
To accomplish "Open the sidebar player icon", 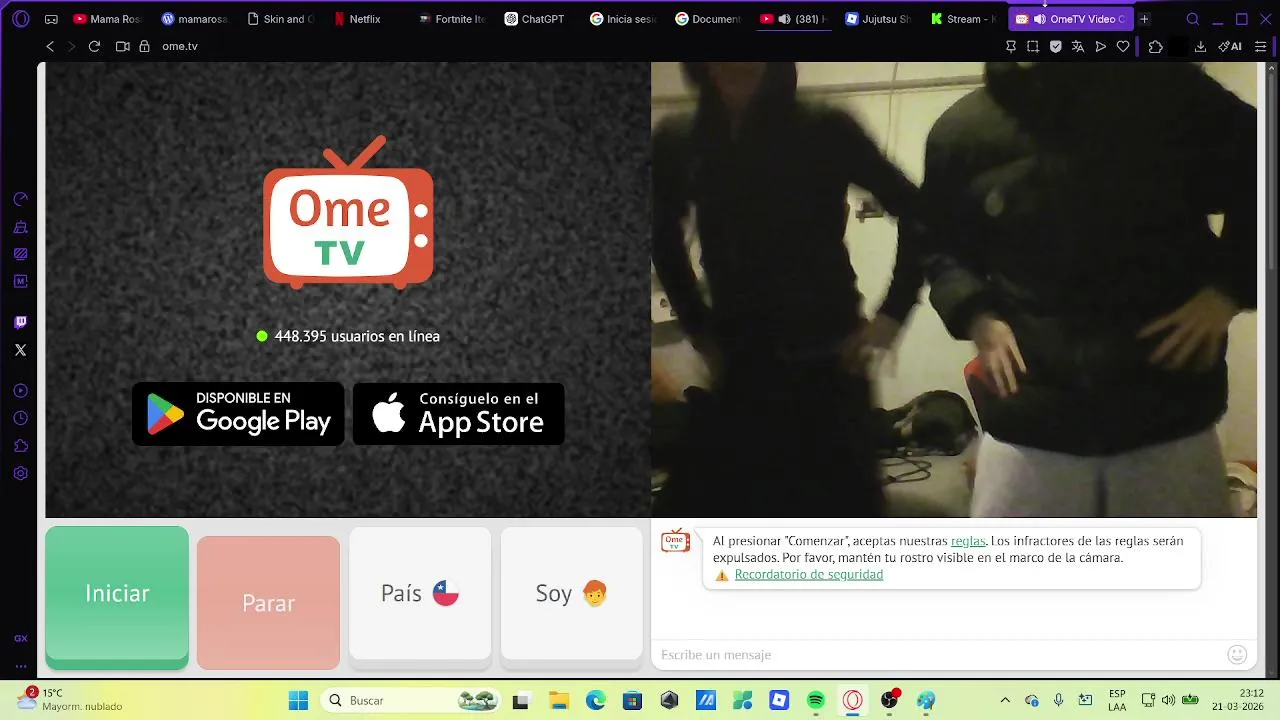I will [x=20, y=390].
